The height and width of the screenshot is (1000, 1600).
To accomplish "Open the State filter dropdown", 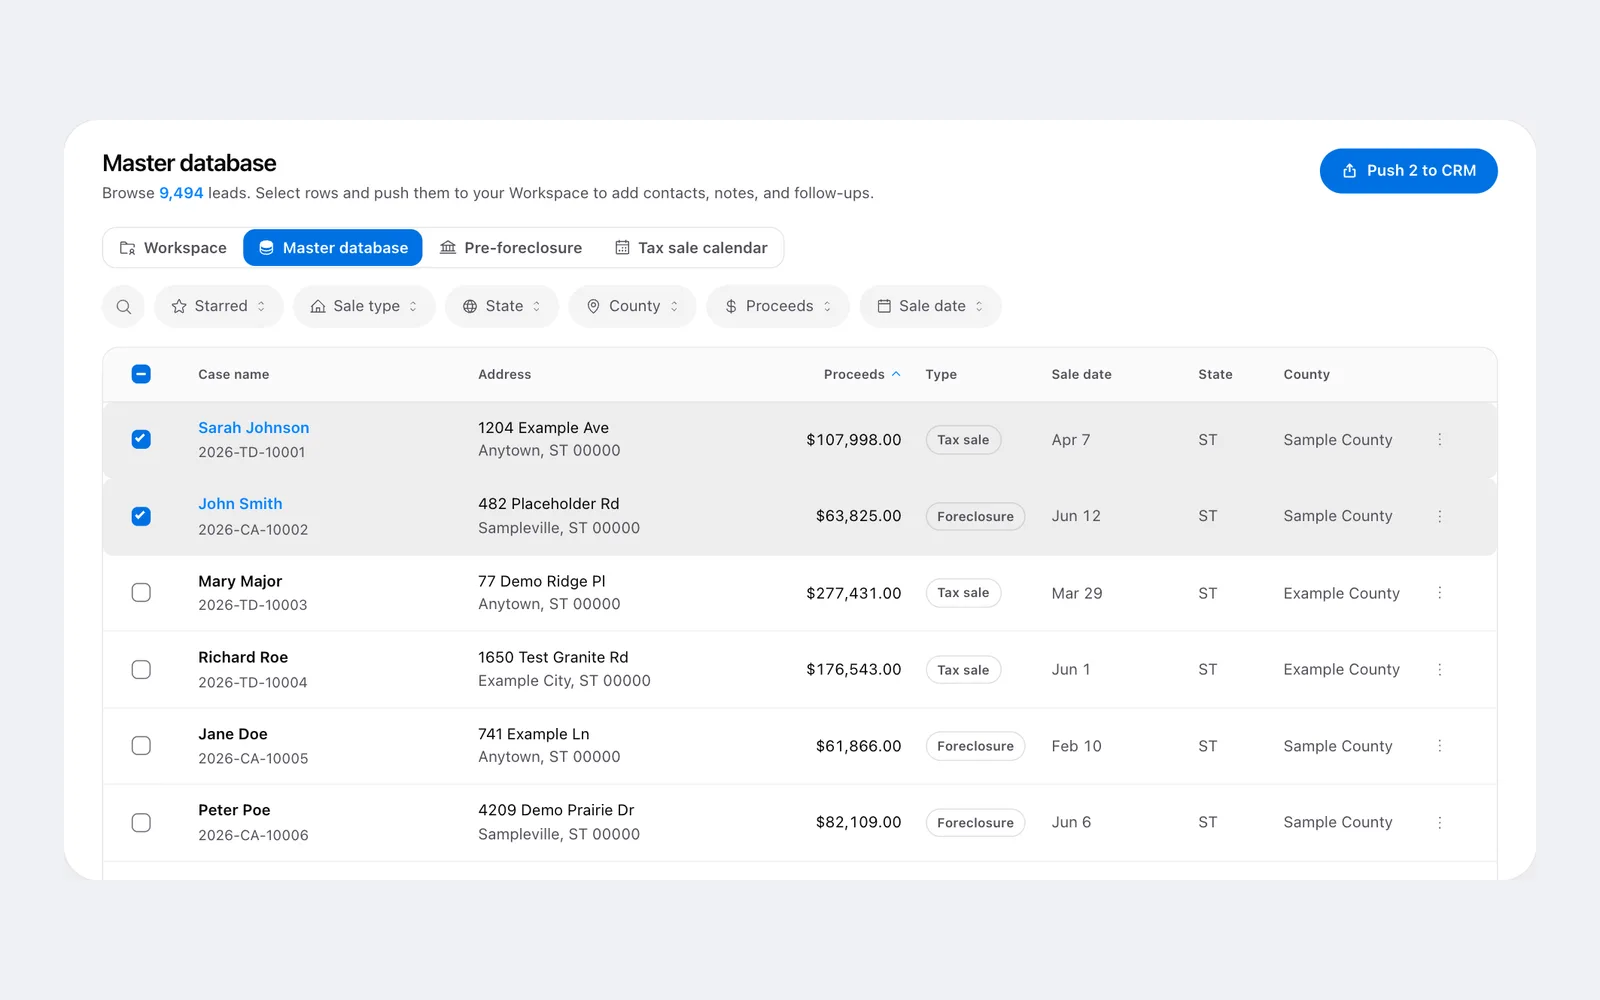I will click(502, 307).
